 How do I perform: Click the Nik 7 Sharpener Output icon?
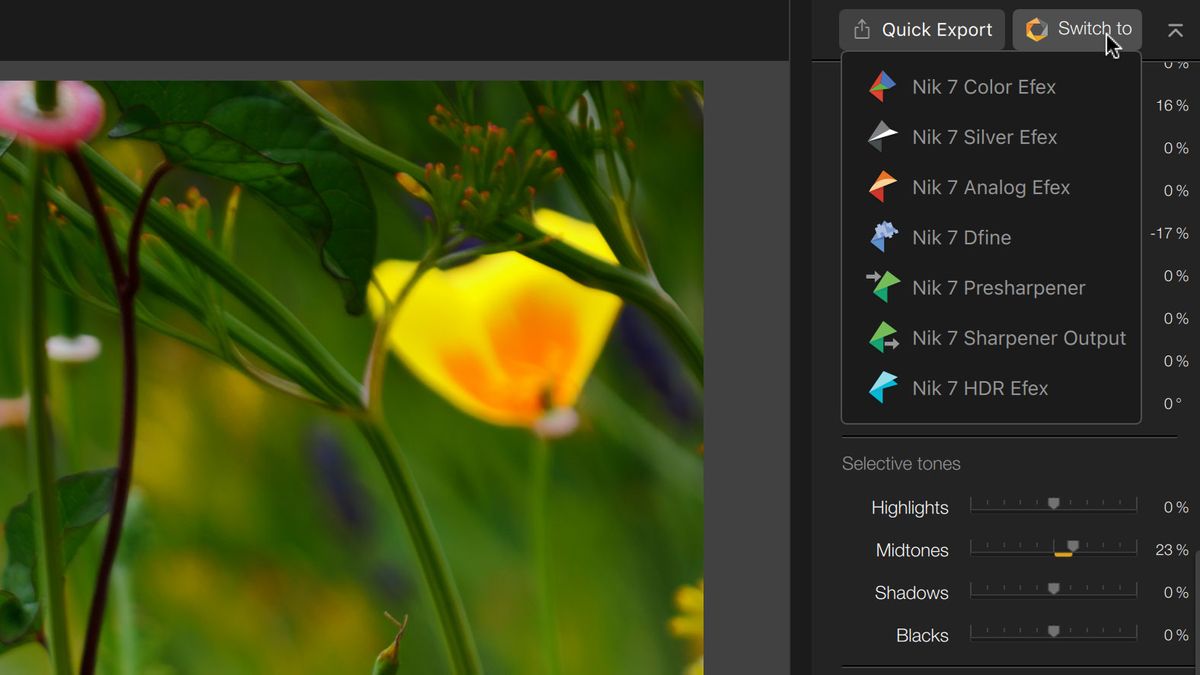tap(883, 337)
